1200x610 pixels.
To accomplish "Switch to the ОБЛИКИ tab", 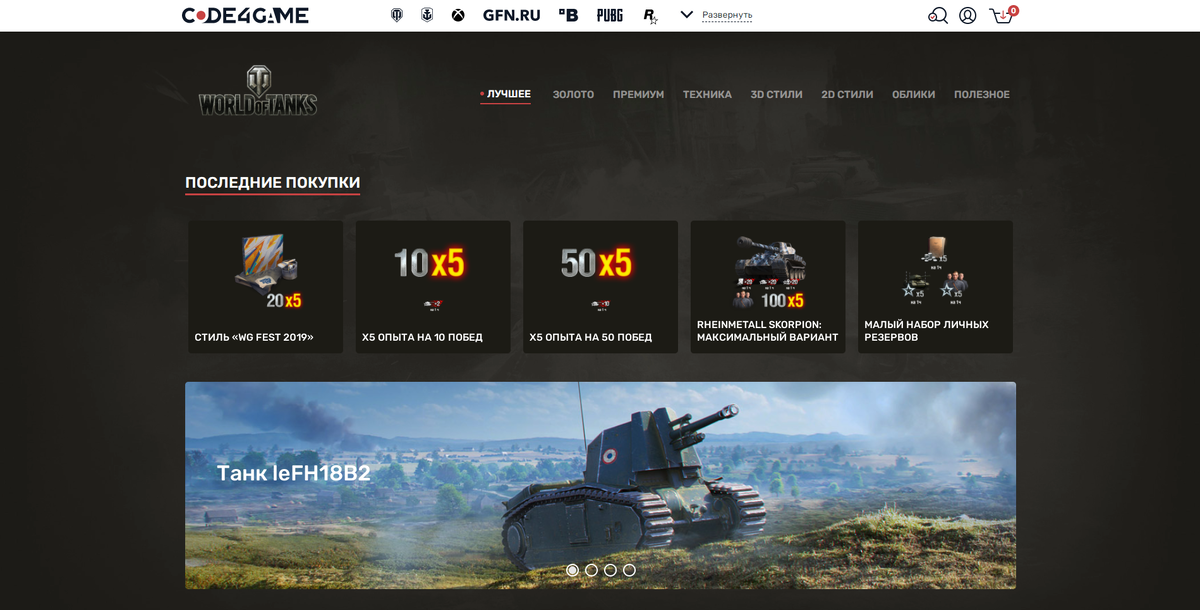I will point(914,94).
